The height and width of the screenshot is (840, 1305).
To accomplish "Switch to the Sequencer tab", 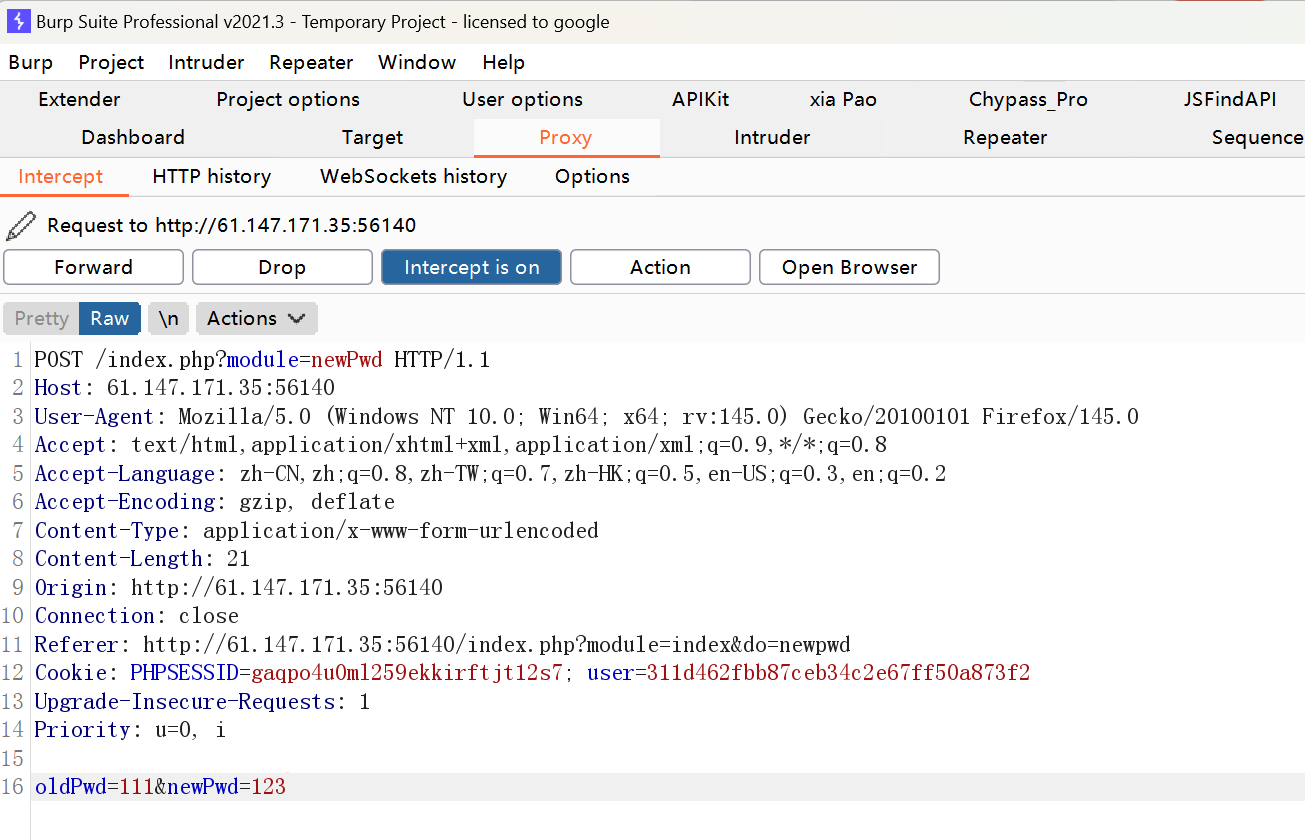I will click(x=1258, y=137).
